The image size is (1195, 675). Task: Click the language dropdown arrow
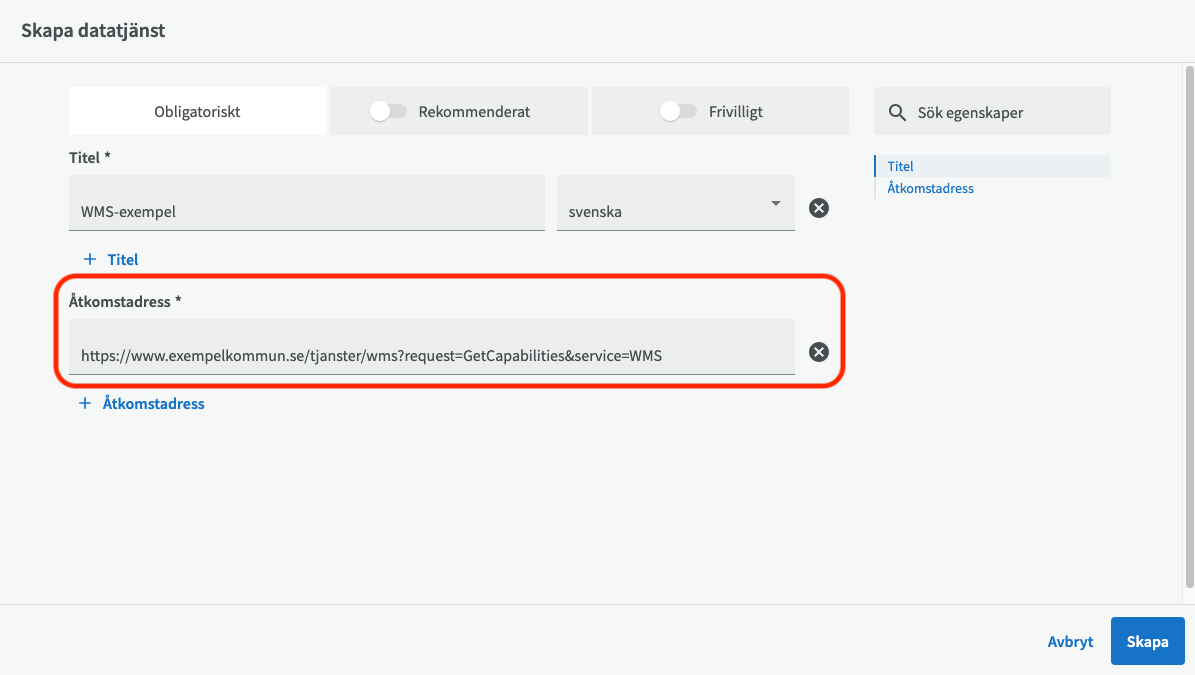coord(775,204)
